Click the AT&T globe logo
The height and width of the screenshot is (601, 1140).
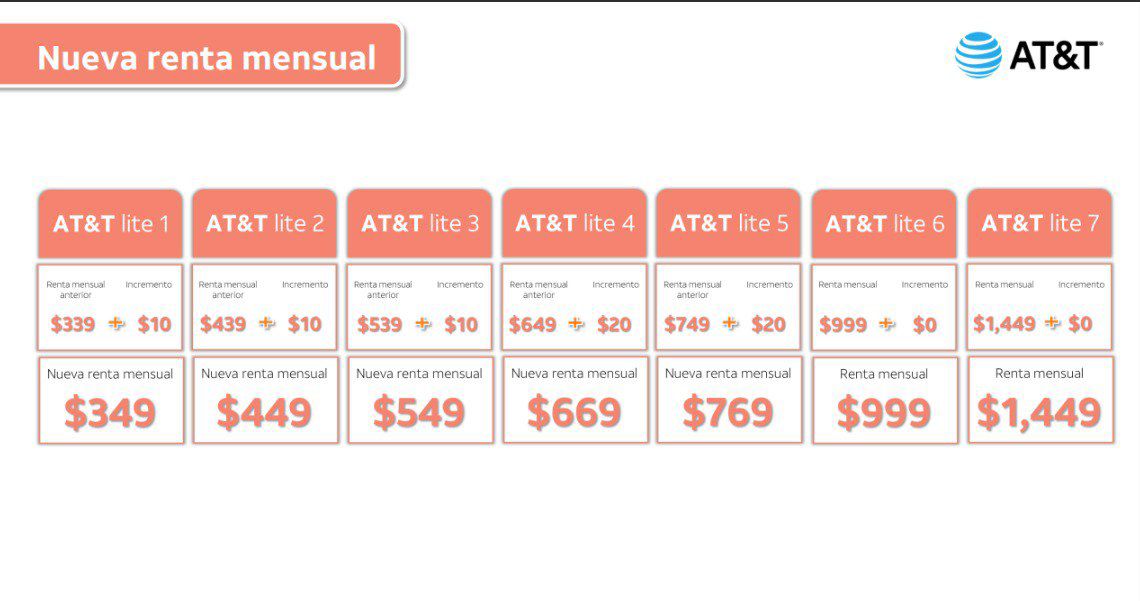978,55
